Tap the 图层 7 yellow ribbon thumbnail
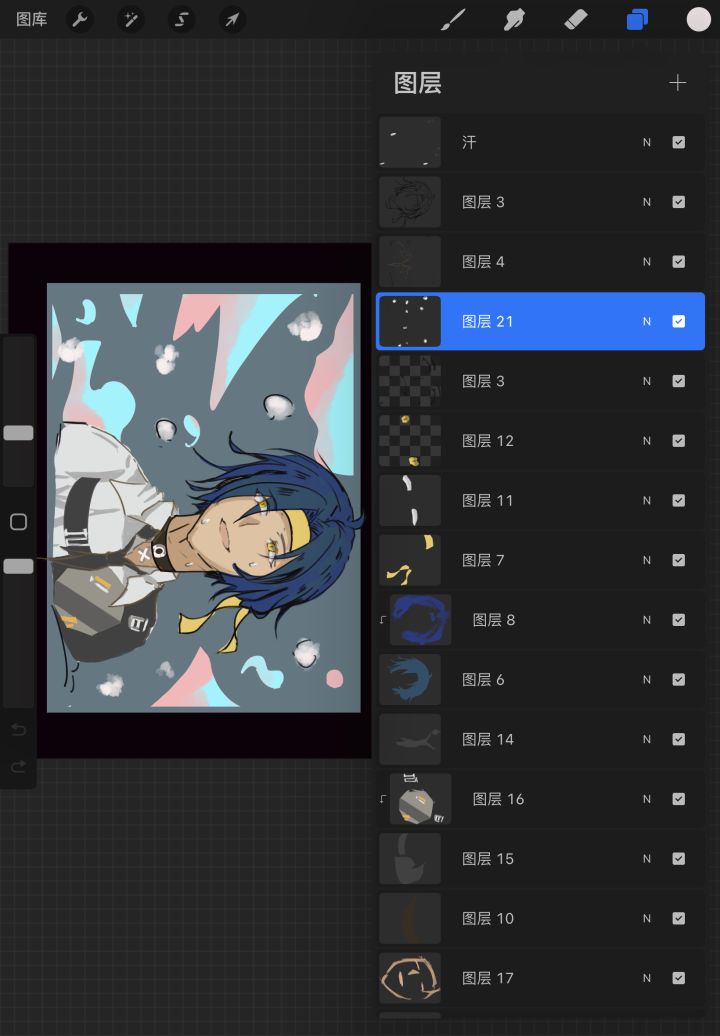Image resolution: width=720 pixels, height=1036 pixels. click(x=410, y=560)
